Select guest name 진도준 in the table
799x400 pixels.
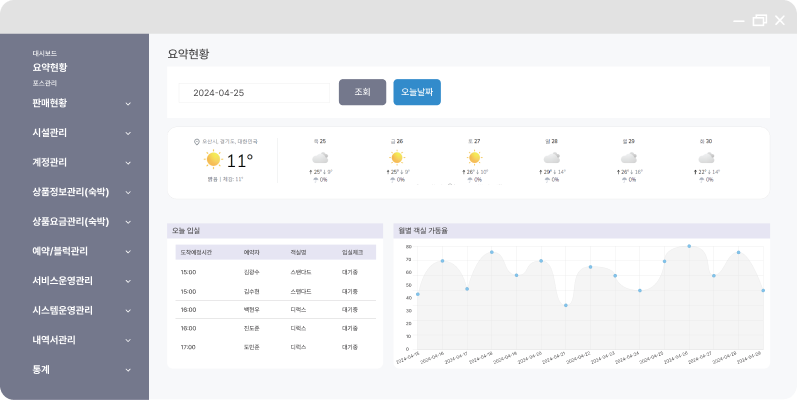click(252, 328)
